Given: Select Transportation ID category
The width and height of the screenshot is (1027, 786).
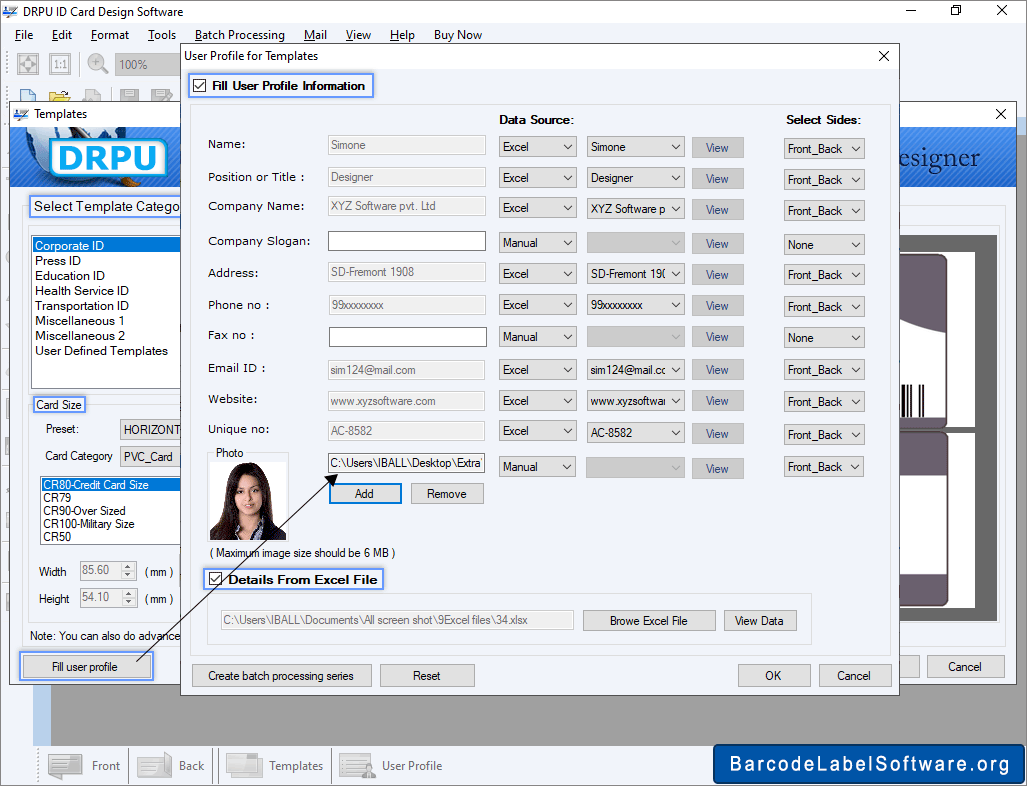Looking at the screenshot, I should [82, 306].
